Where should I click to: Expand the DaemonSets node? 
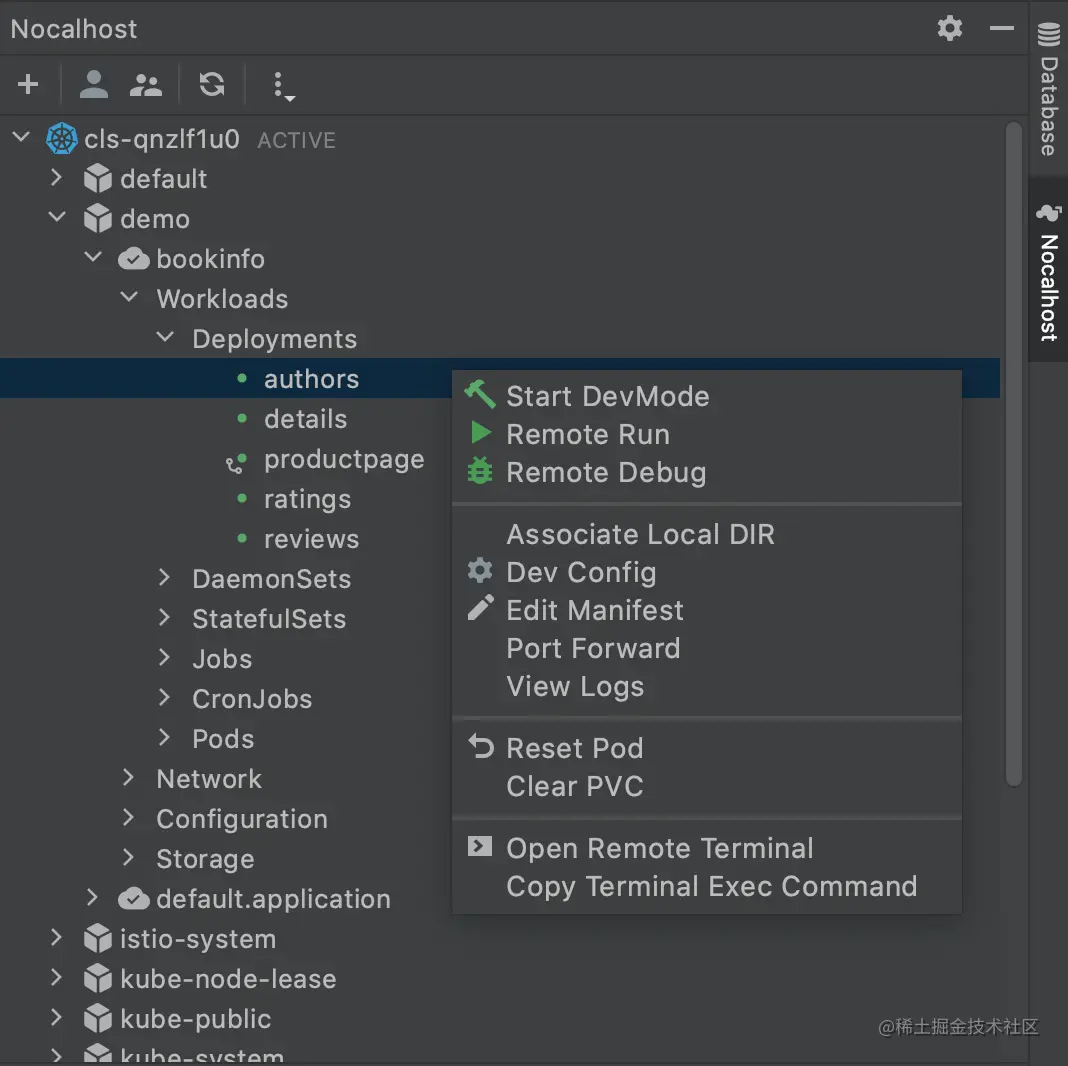click(164, 578)
